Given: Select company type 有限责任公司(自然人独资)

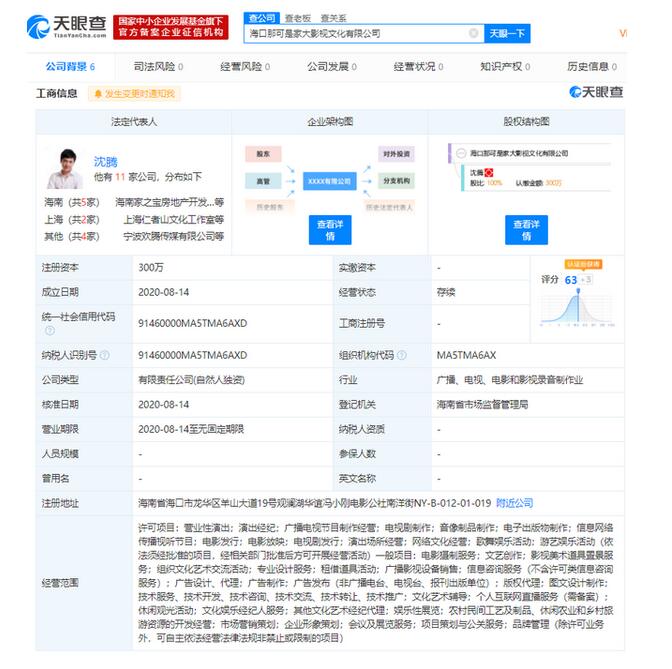Looking at the screenshot, I should pos(191,380).
